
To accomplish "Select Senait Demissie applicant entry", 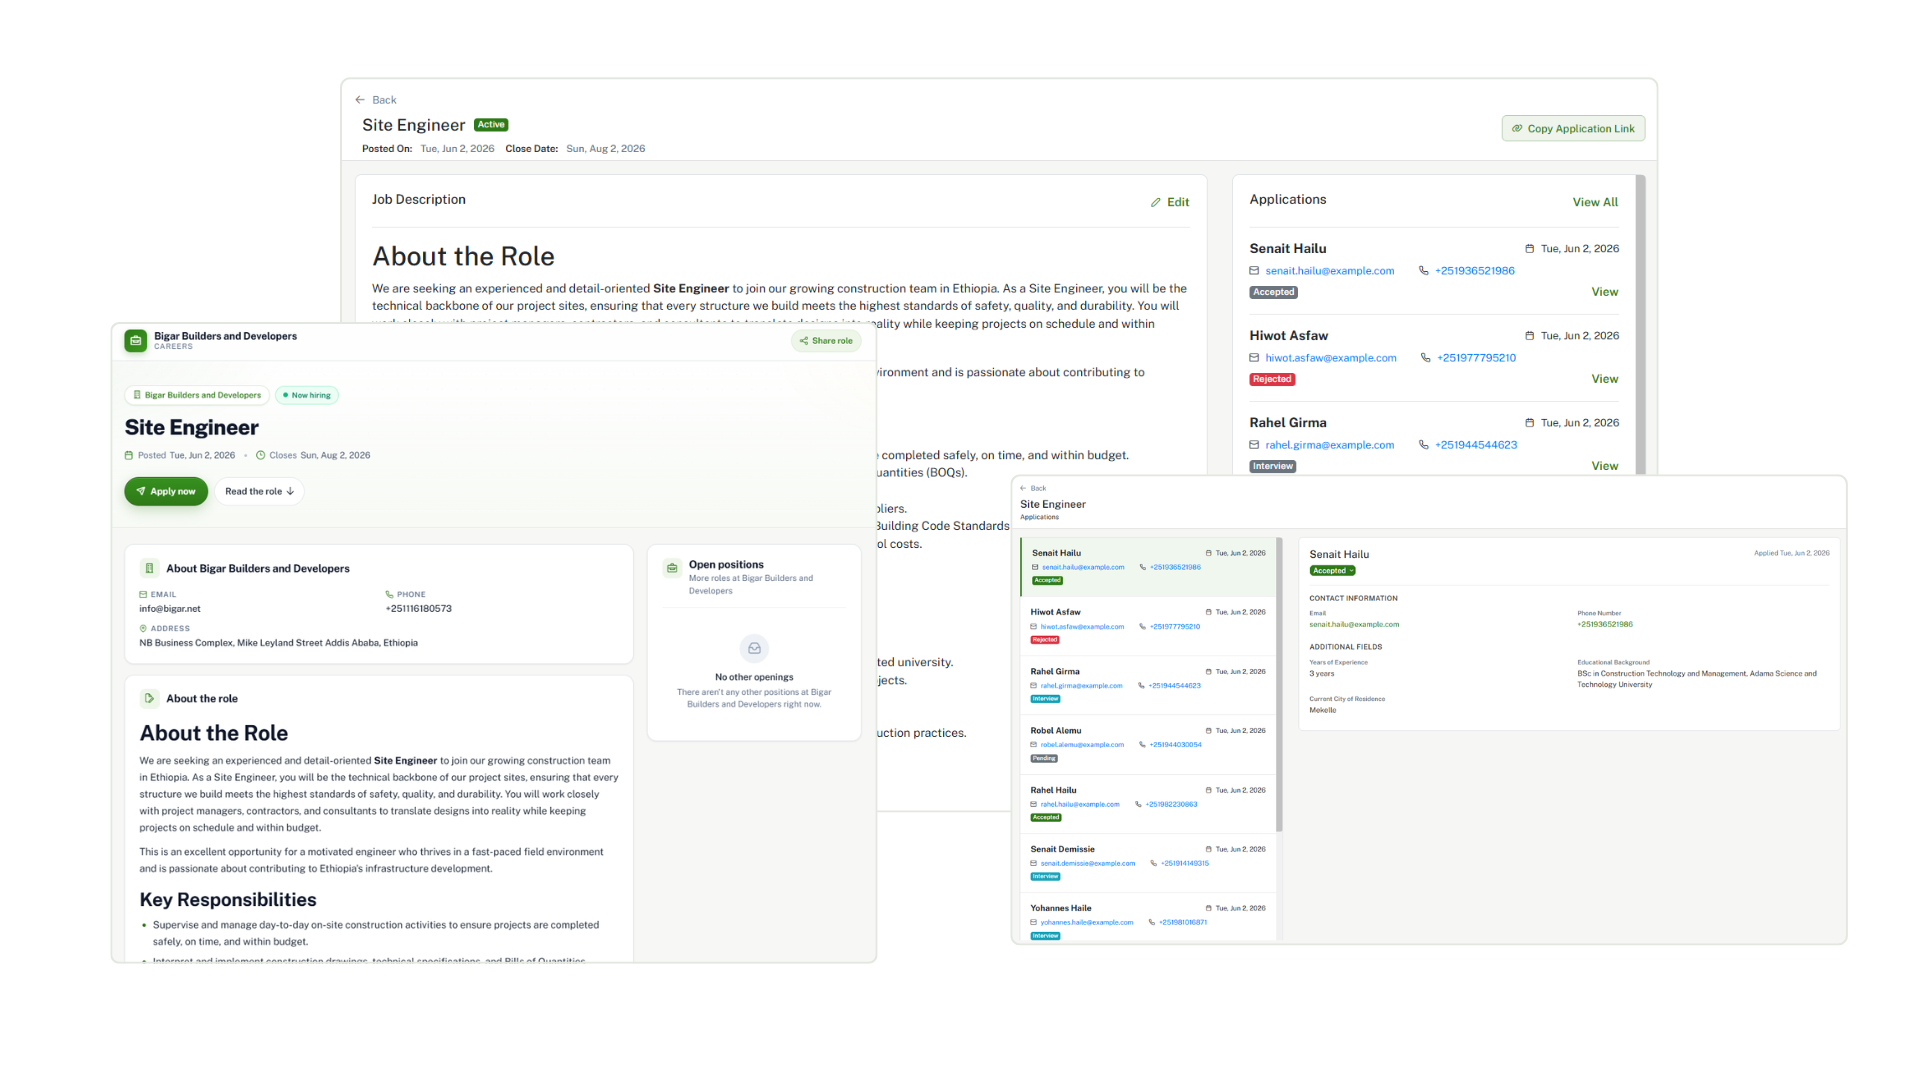I will (x=1148, y=863).
